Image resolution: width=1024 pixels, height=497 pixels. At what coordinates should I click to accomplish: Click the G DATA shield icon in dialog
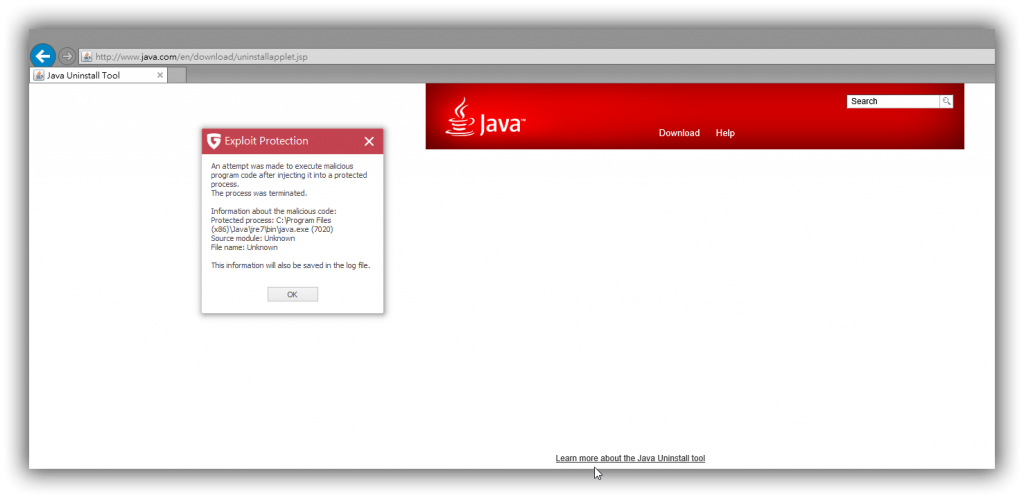pyautogui.click(x=214, y=141)
